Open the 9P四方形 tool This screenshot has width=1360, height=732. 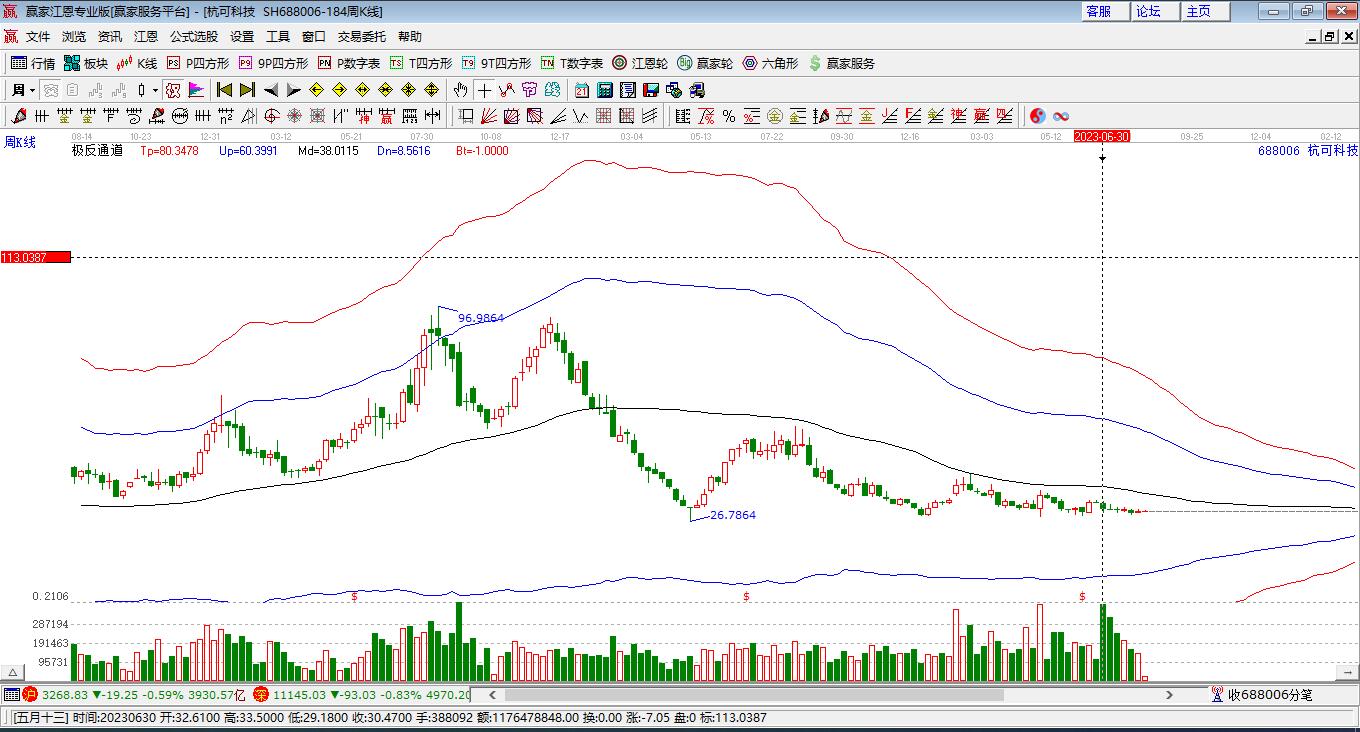coord(272,63)
